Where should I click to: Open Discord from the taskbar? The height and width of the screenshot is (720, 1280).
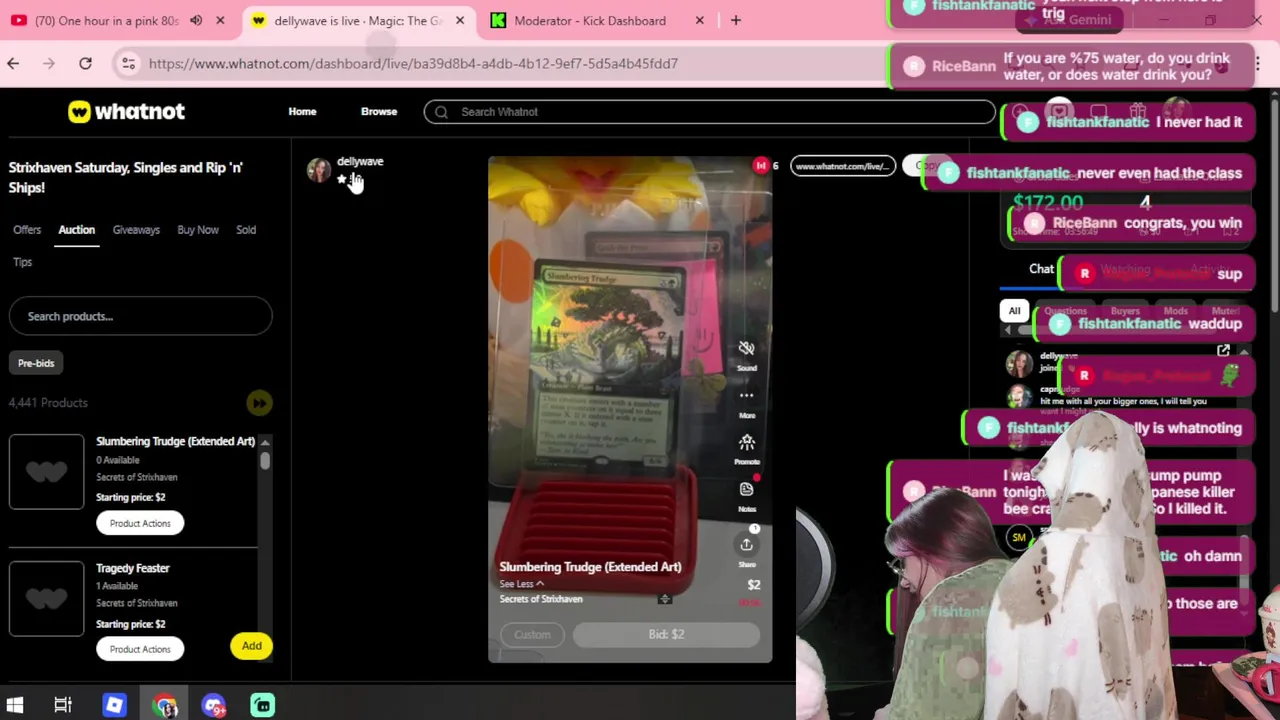coord(213,706)
